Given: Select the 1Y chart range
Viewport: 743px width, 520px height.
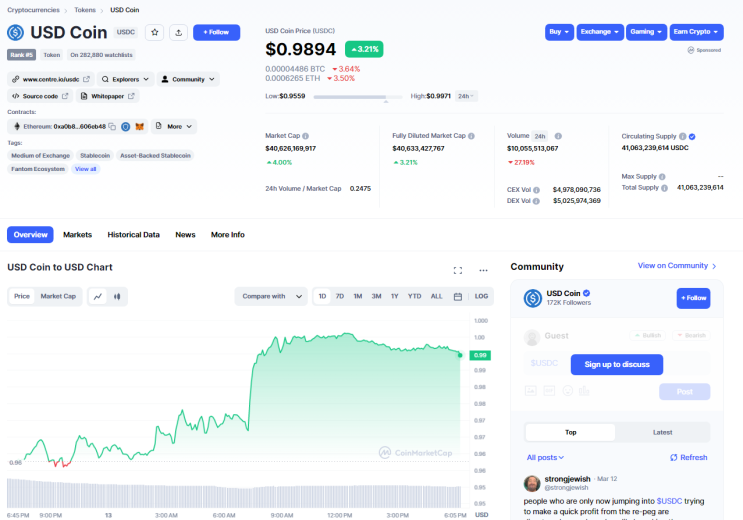Looking at the screenshot, I should click(x=394, y=296).
